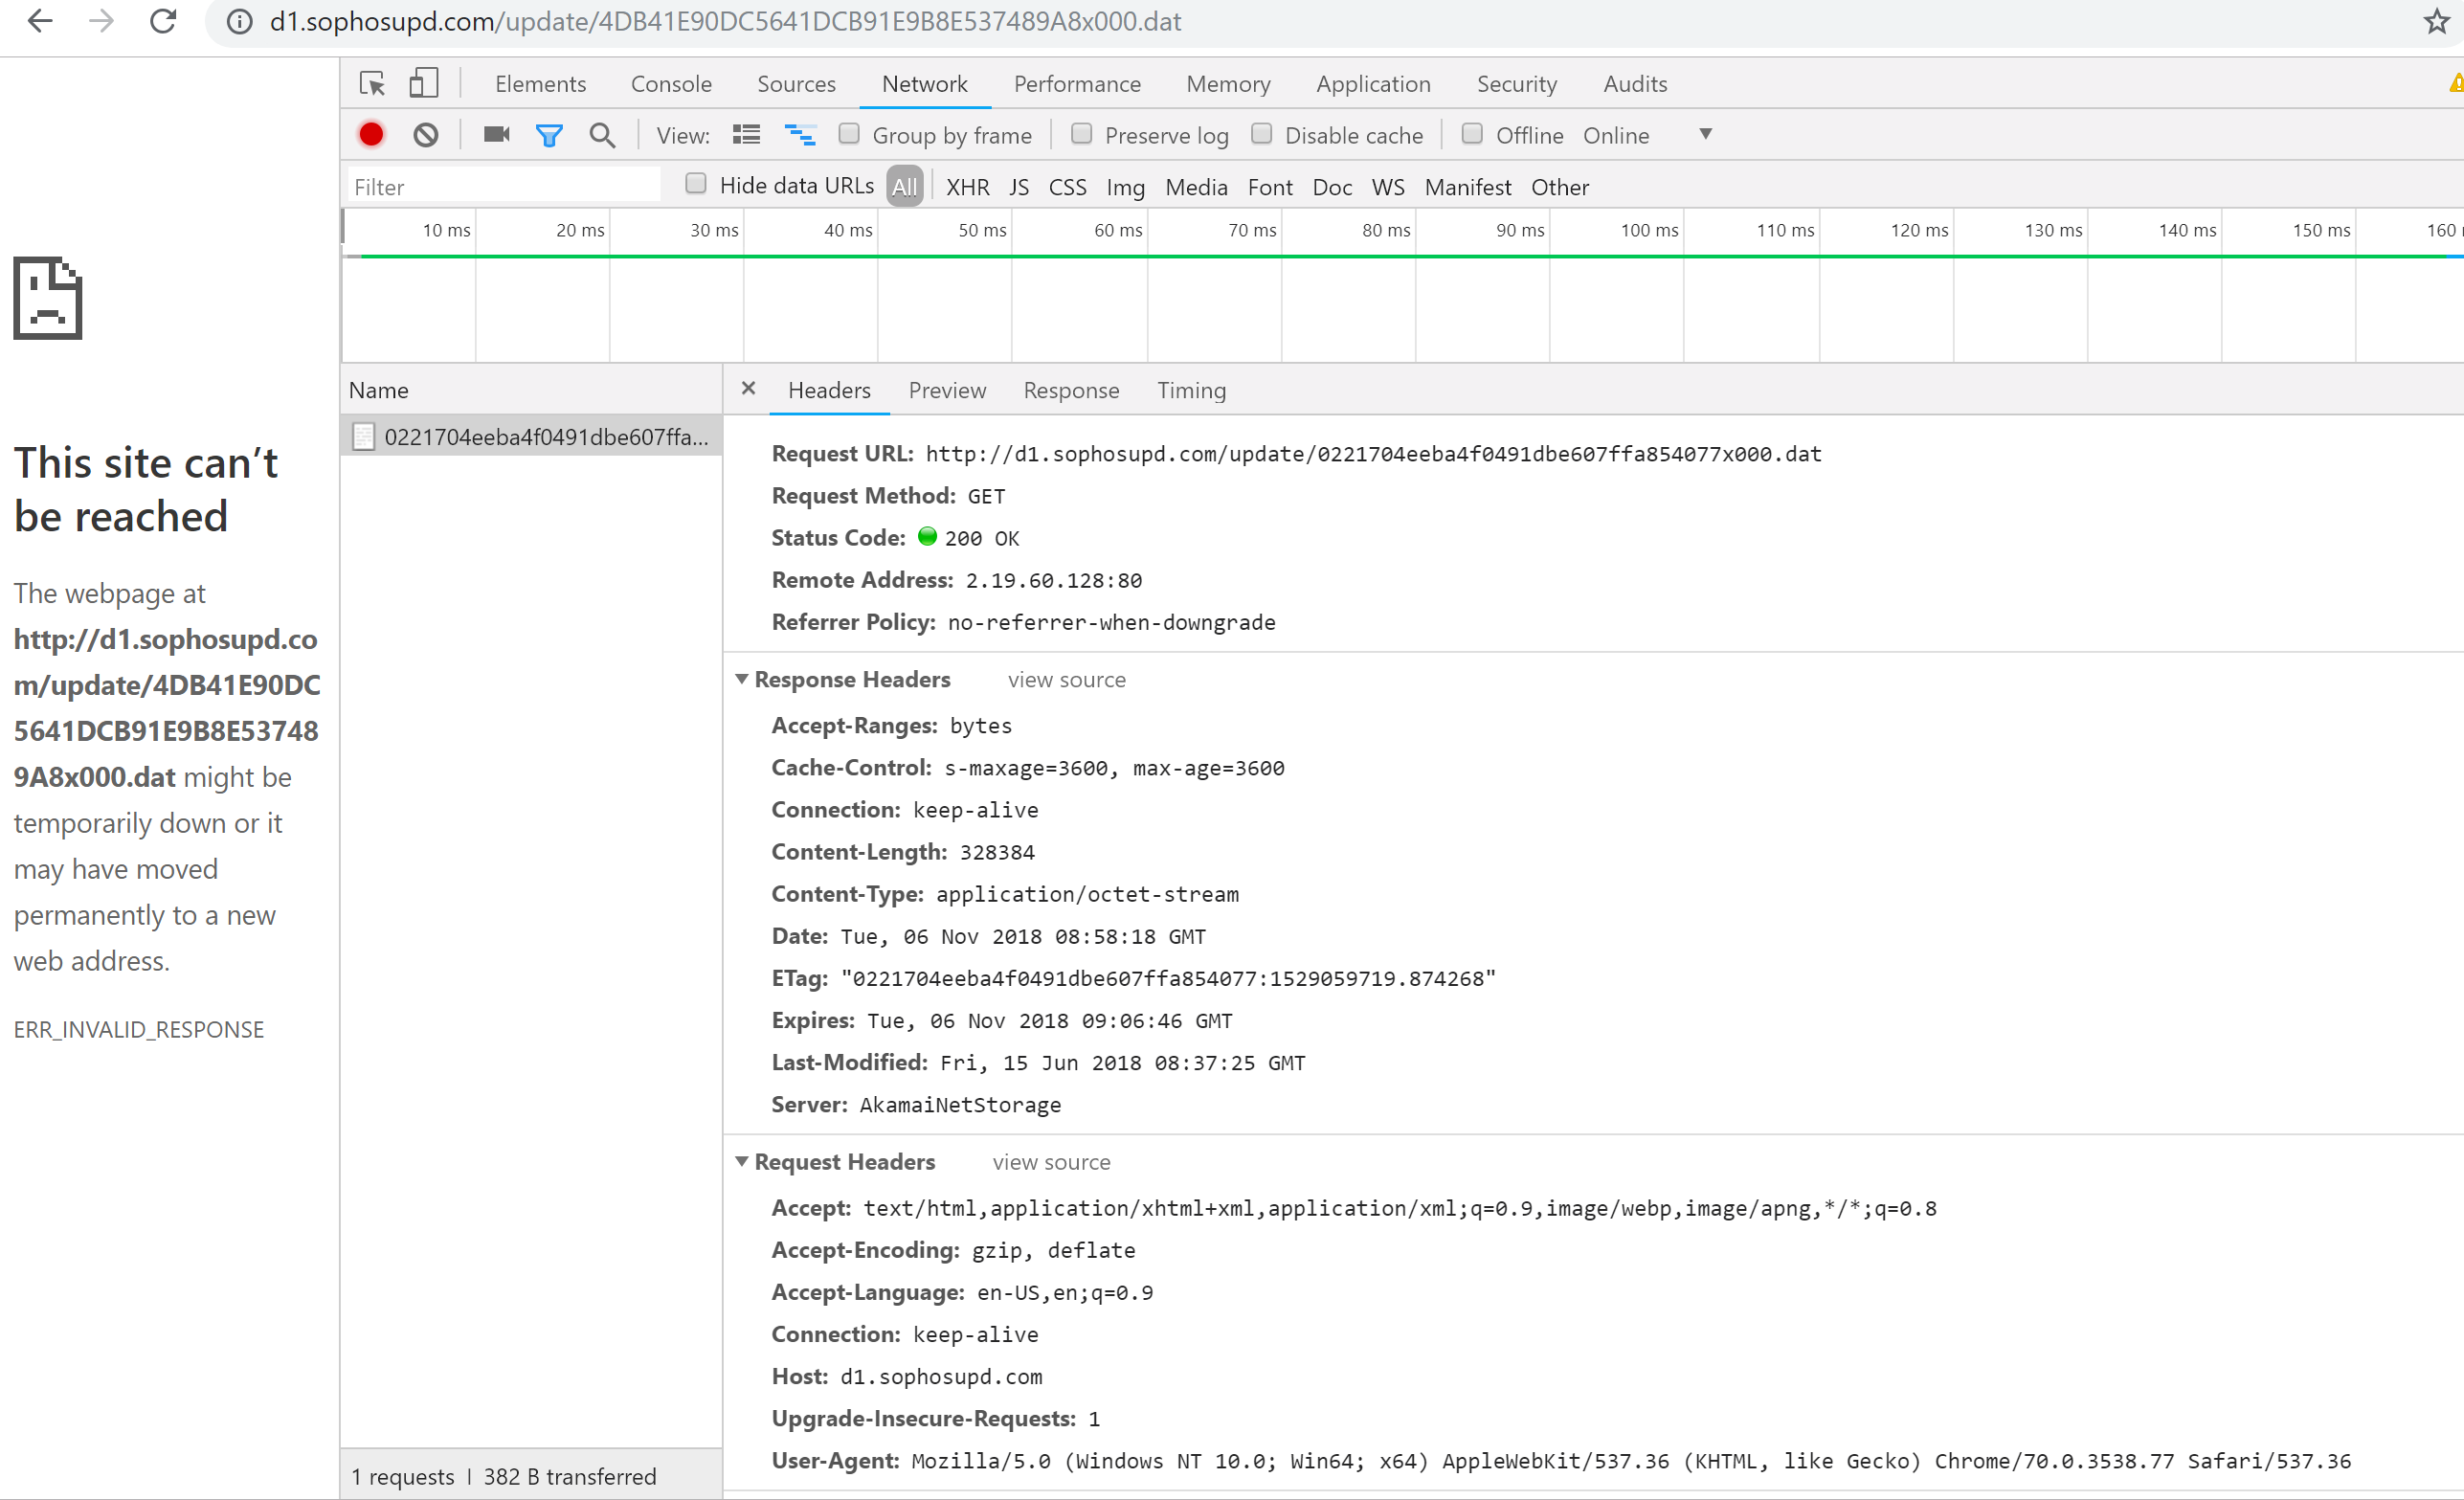
Task: Open the Audits tab
Action: [1635, 84]
